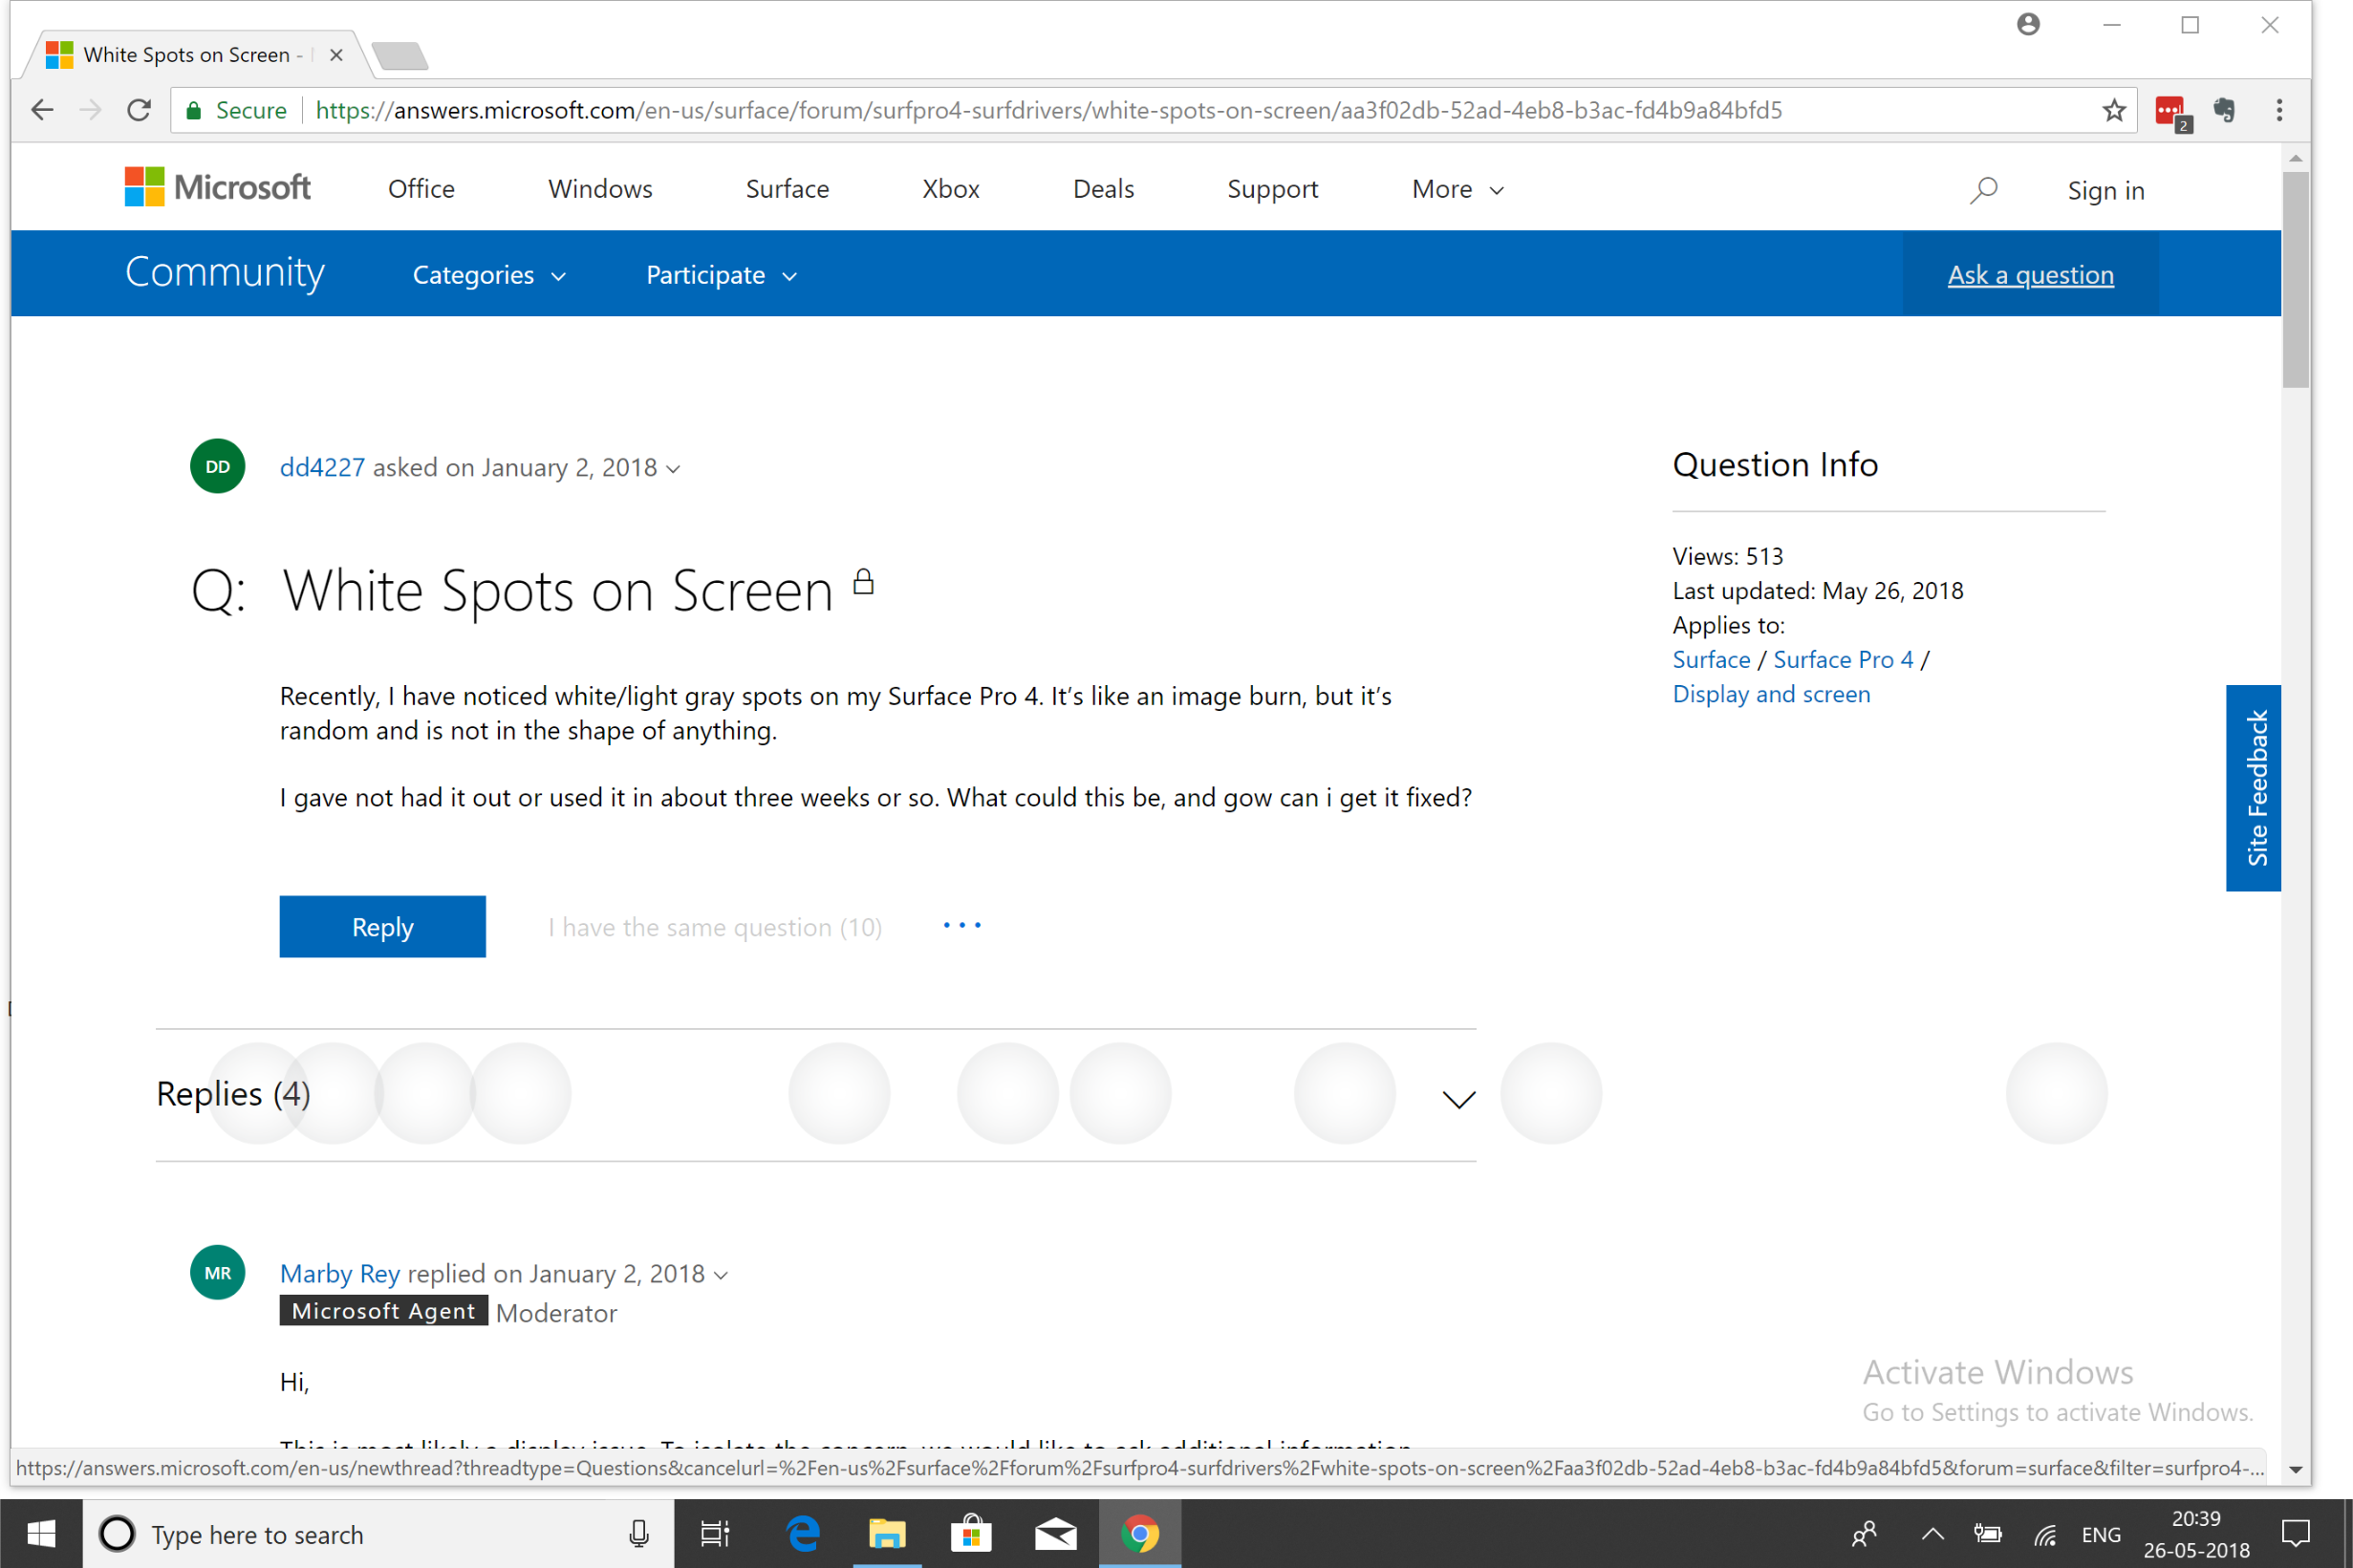This screenshot has width=2353, height=1568.
Task: Open the Chrome profile avatar icon
Action: coord(2028,25)
